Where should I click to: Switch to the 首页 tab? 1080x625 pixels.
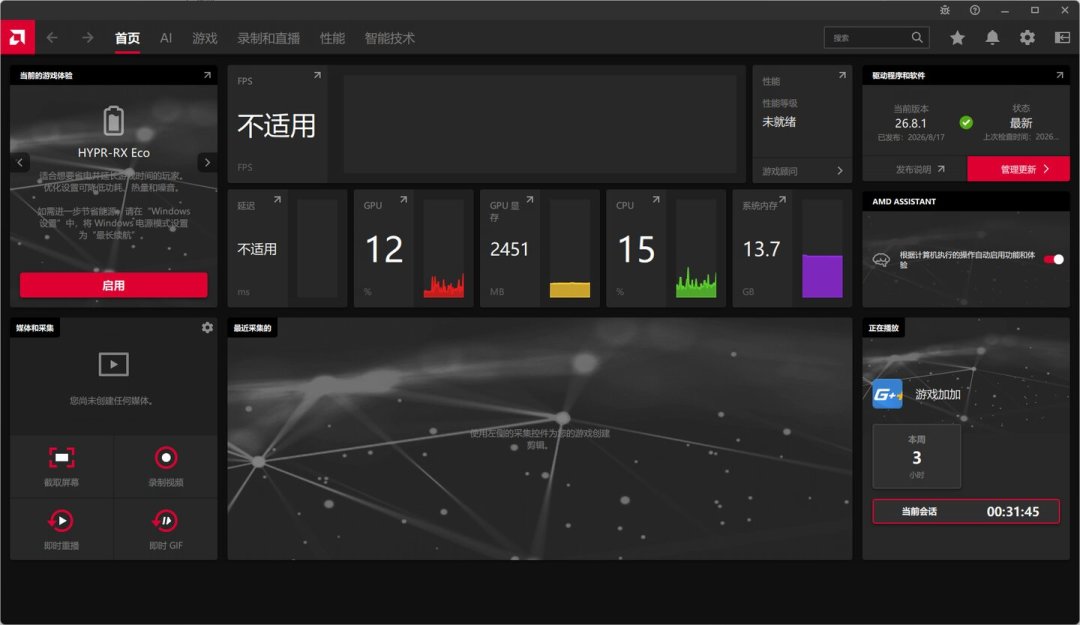tap(127, 39)
